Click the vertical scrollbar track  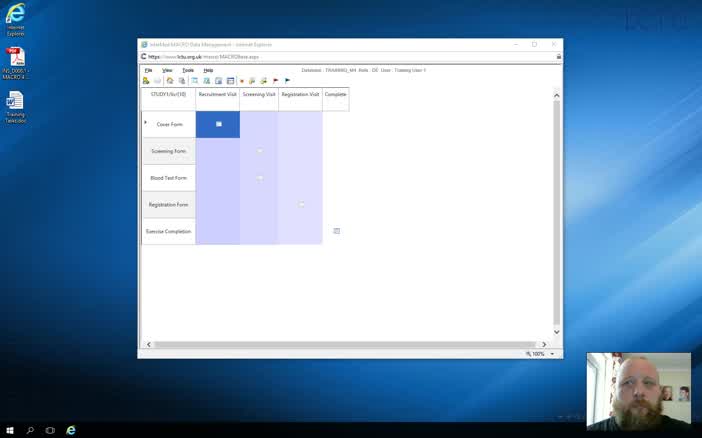pos(556,213)
